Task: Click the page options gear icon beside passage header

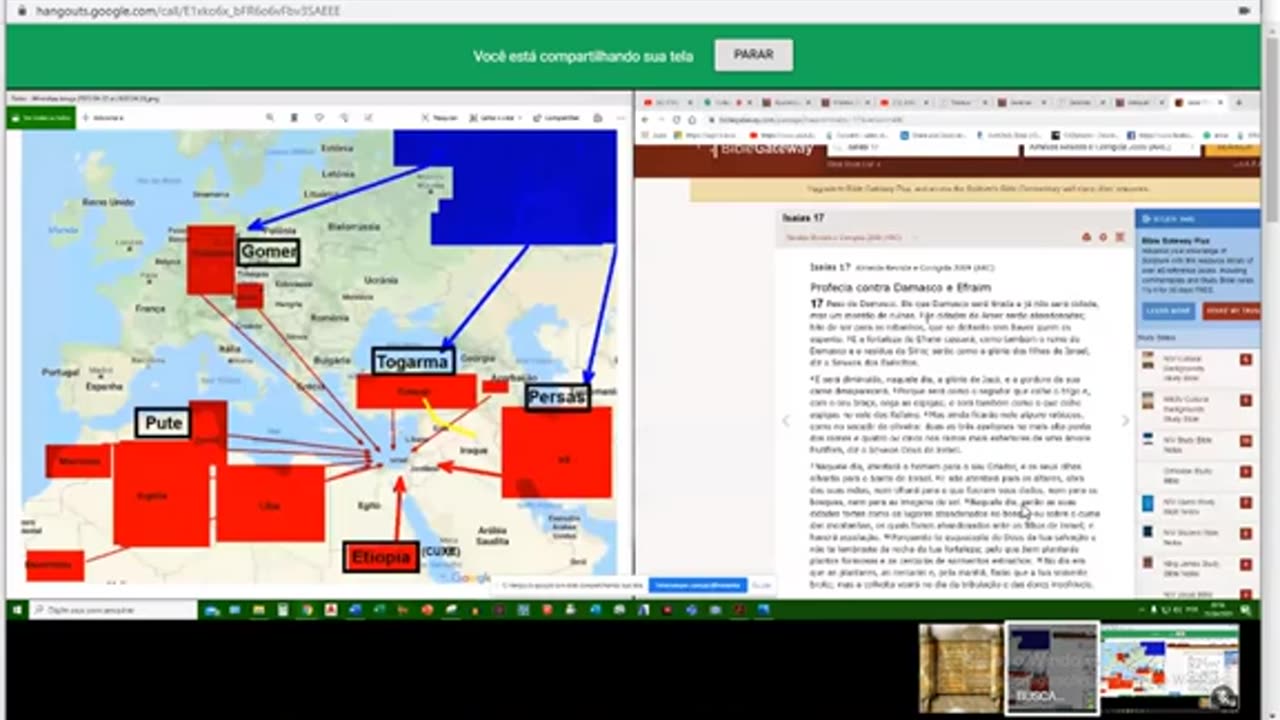Action: (x=1103, y=237)
